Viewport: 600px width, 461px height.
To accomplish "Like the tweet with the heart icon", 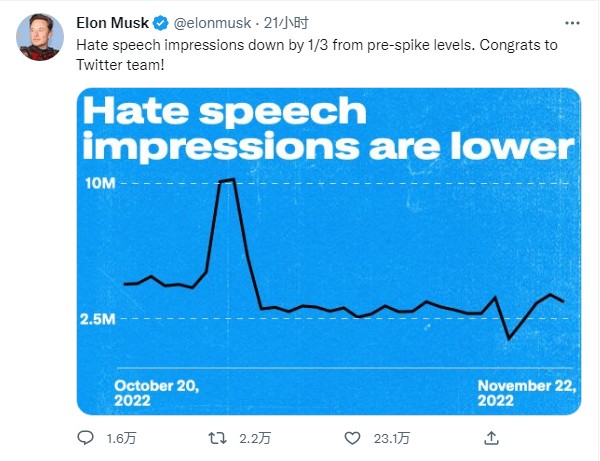I will [x=351, y=438].
